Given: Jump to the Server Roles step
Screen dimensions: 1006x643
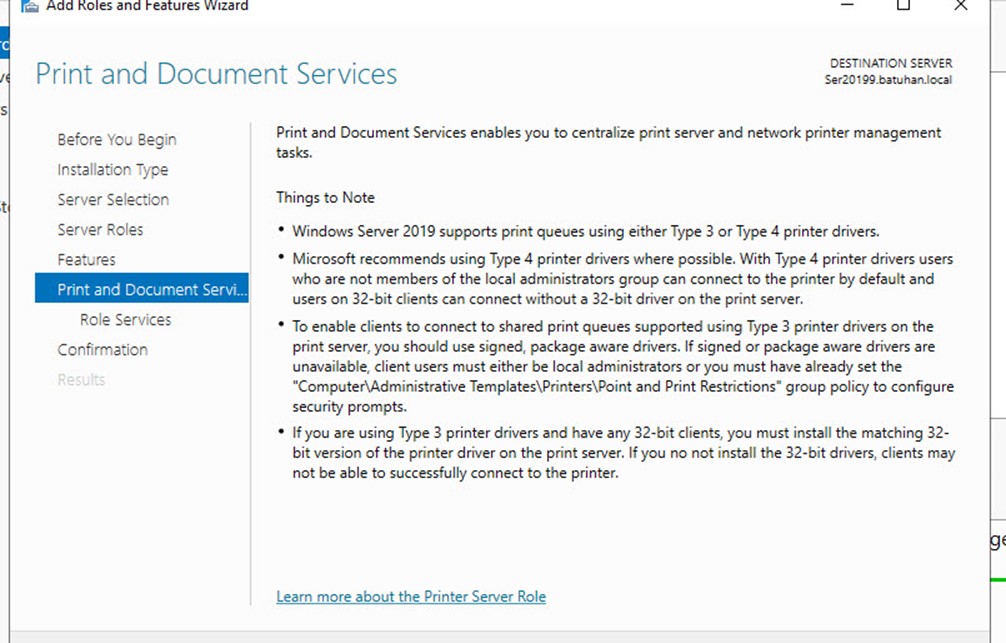Looking at the screenshot, I should (x=100, y=230).
